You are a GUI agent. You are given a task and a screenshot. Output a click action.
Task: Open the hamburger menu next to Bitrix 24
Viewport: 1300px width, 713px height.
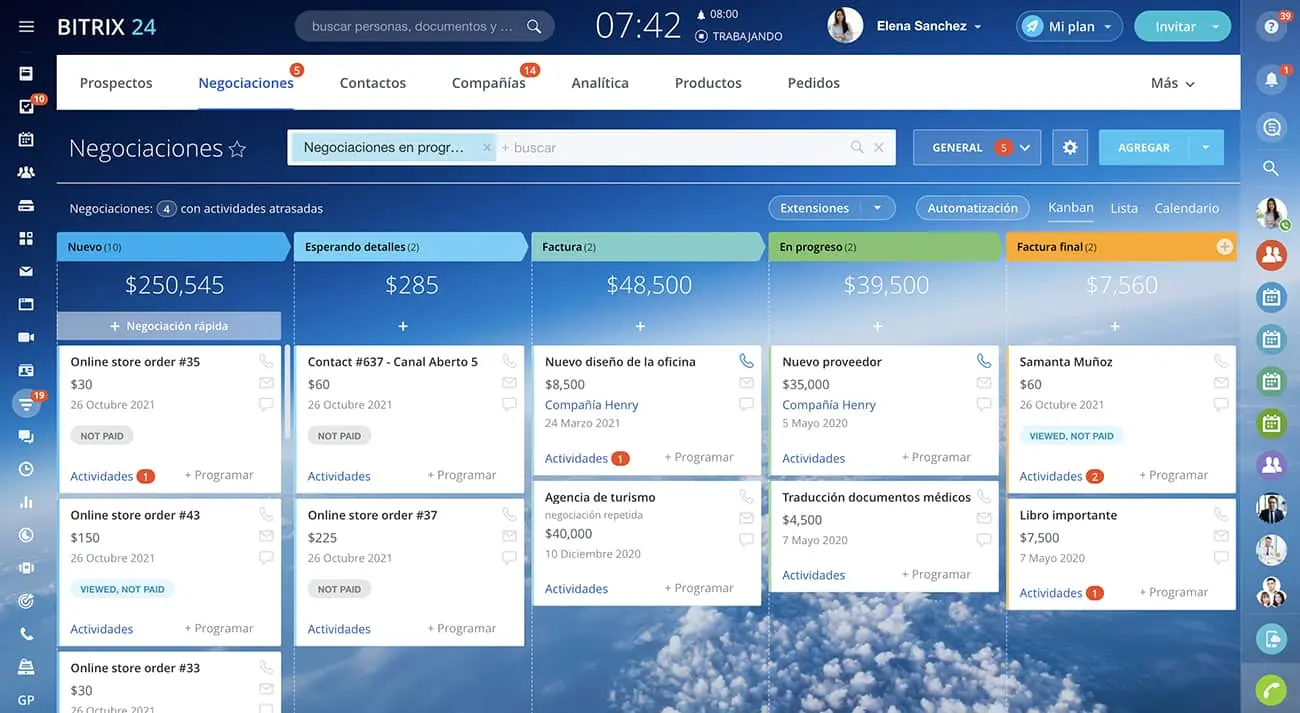pos(26,27)
